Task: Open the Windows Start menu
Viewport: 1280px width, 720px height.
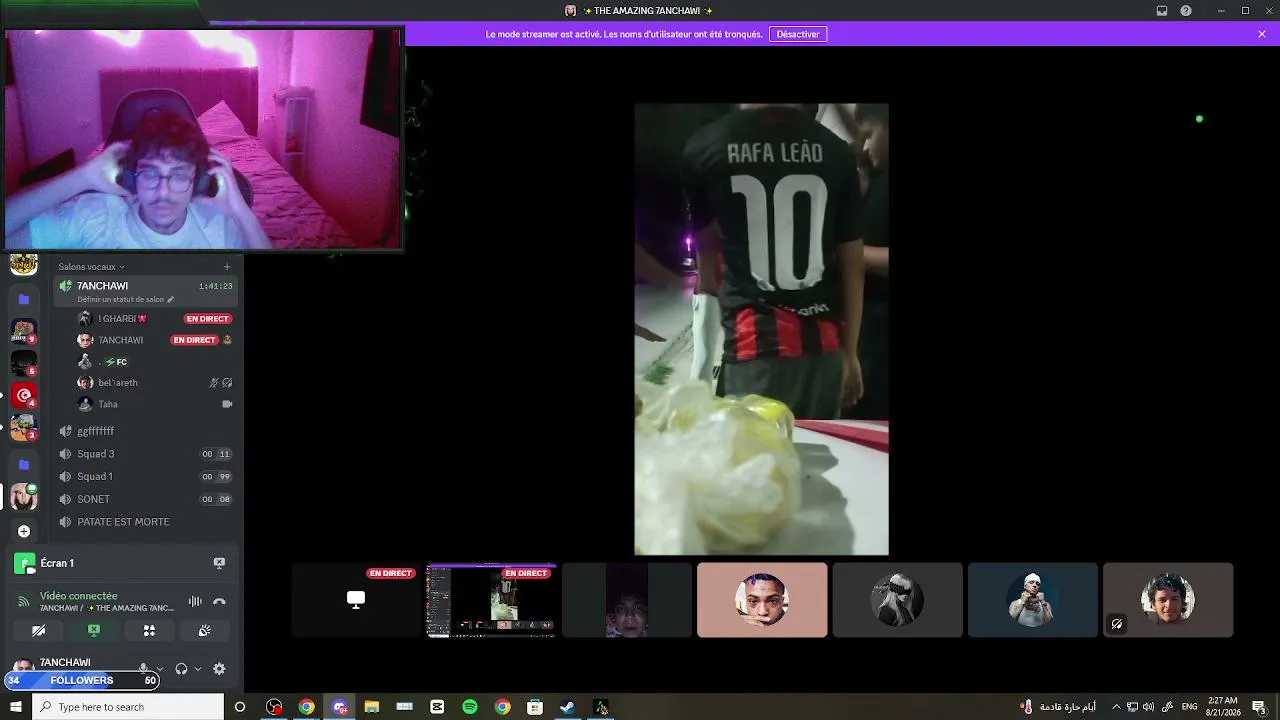Action: 15,707
